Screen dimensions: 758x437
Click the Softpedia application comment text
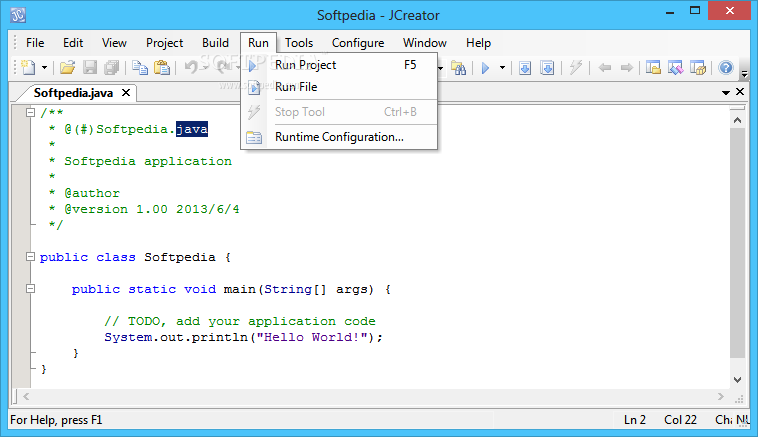pos(148,161)
